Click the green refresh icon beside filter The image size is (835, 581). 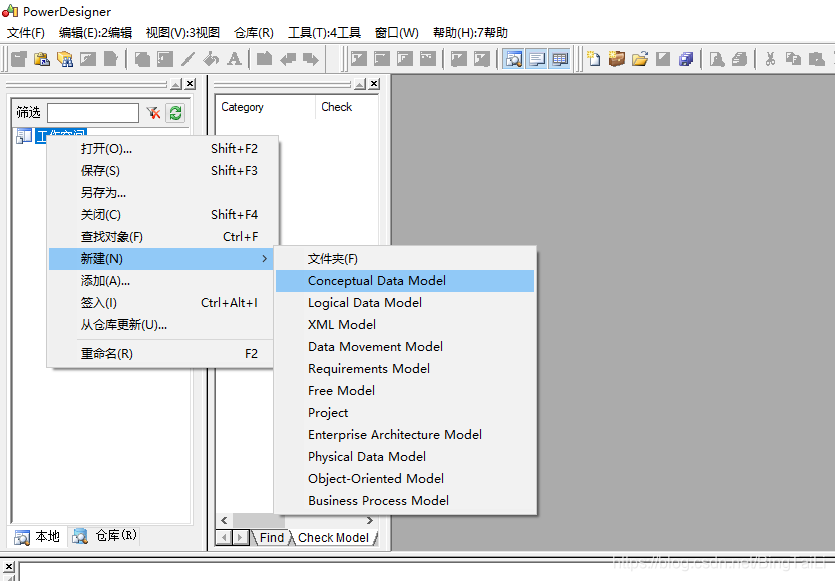pos(175,113)
